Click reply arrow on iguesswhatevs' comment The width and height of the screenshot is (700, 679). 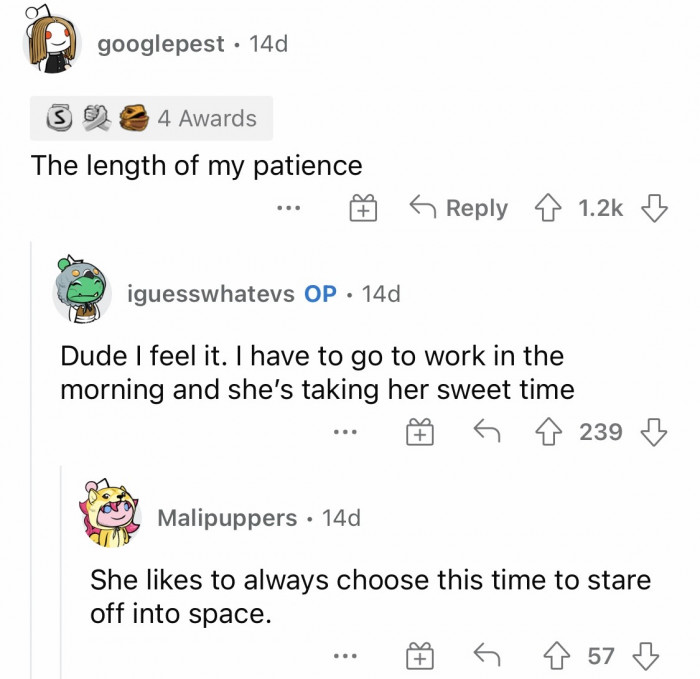tap(488, 432)
